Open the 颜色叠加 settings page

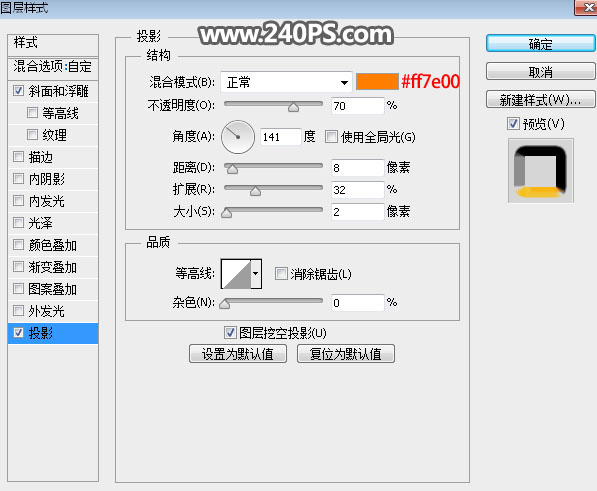53,245
